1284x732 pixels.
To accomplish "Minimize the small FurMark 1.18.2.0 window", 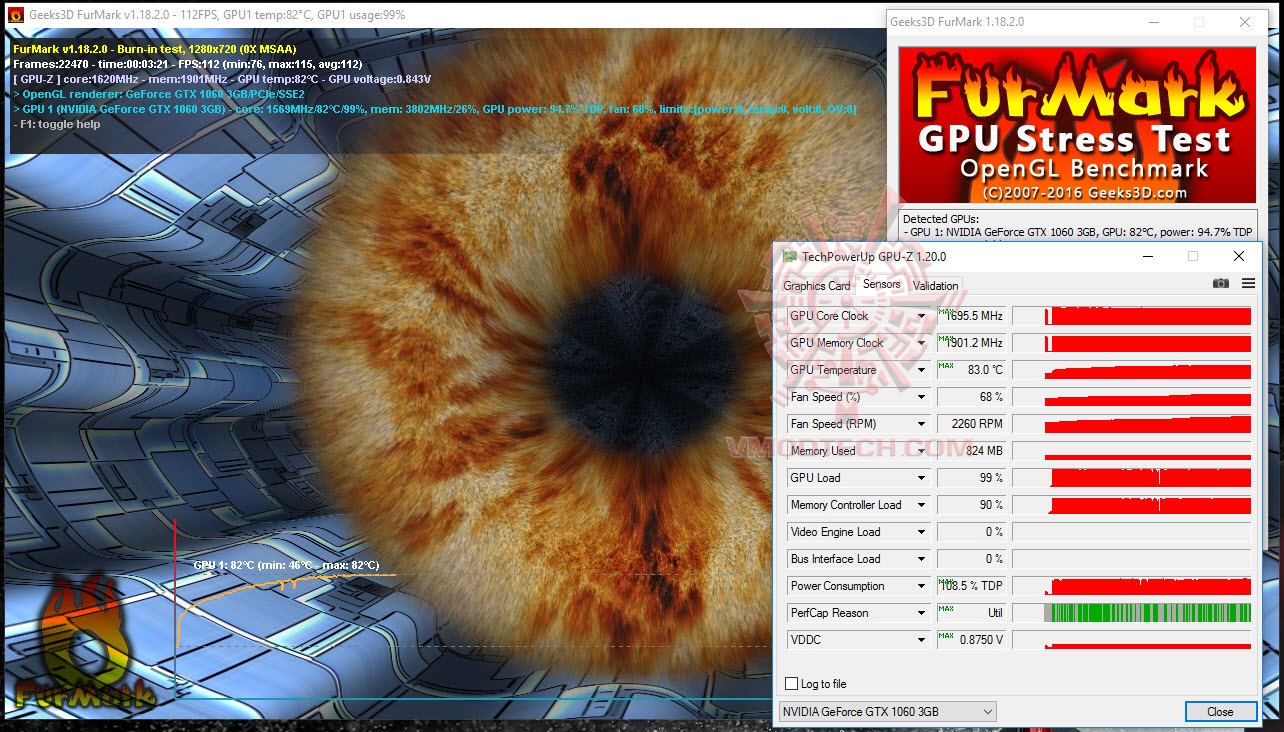I will pos(1152,22).
